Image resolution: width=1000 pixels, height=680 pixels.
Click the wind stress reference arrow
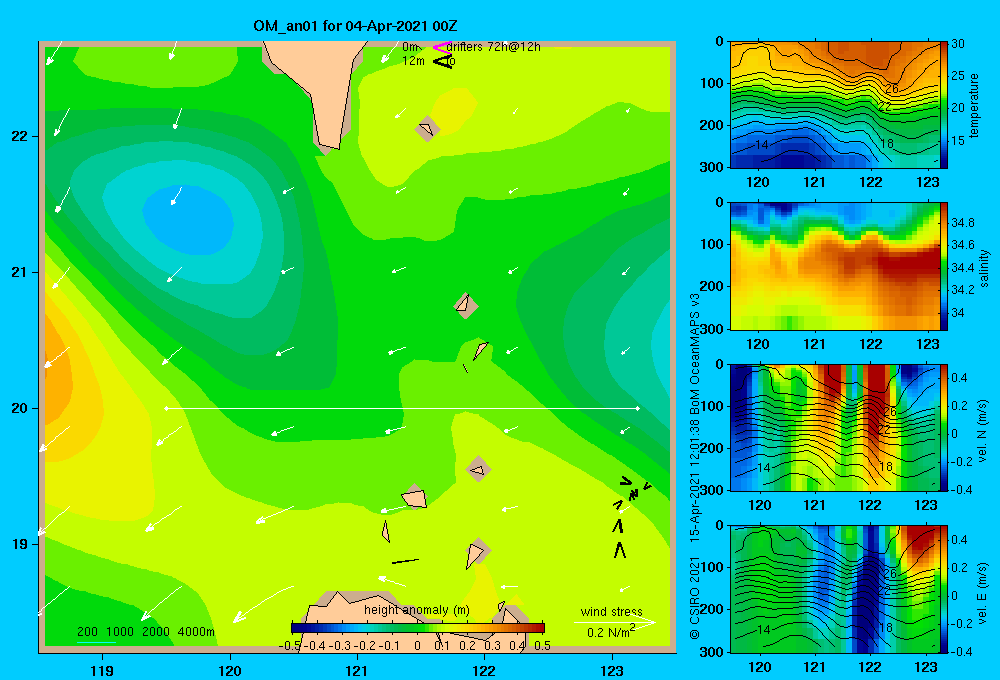click(615, 622)
